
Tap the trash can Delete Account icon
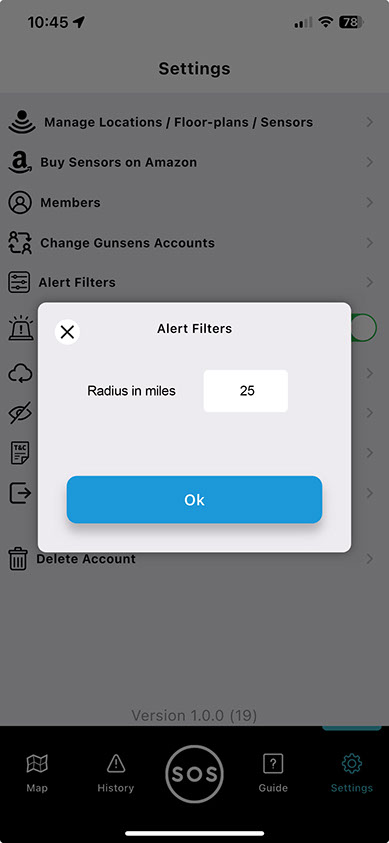(18, 559)
